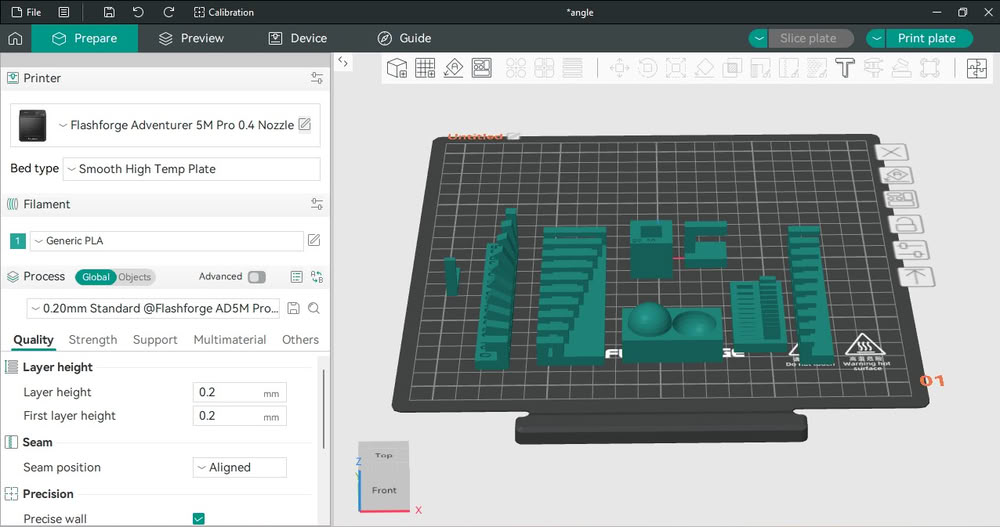Click the Print plate button
1000x527 pixels.
[926, 38]
